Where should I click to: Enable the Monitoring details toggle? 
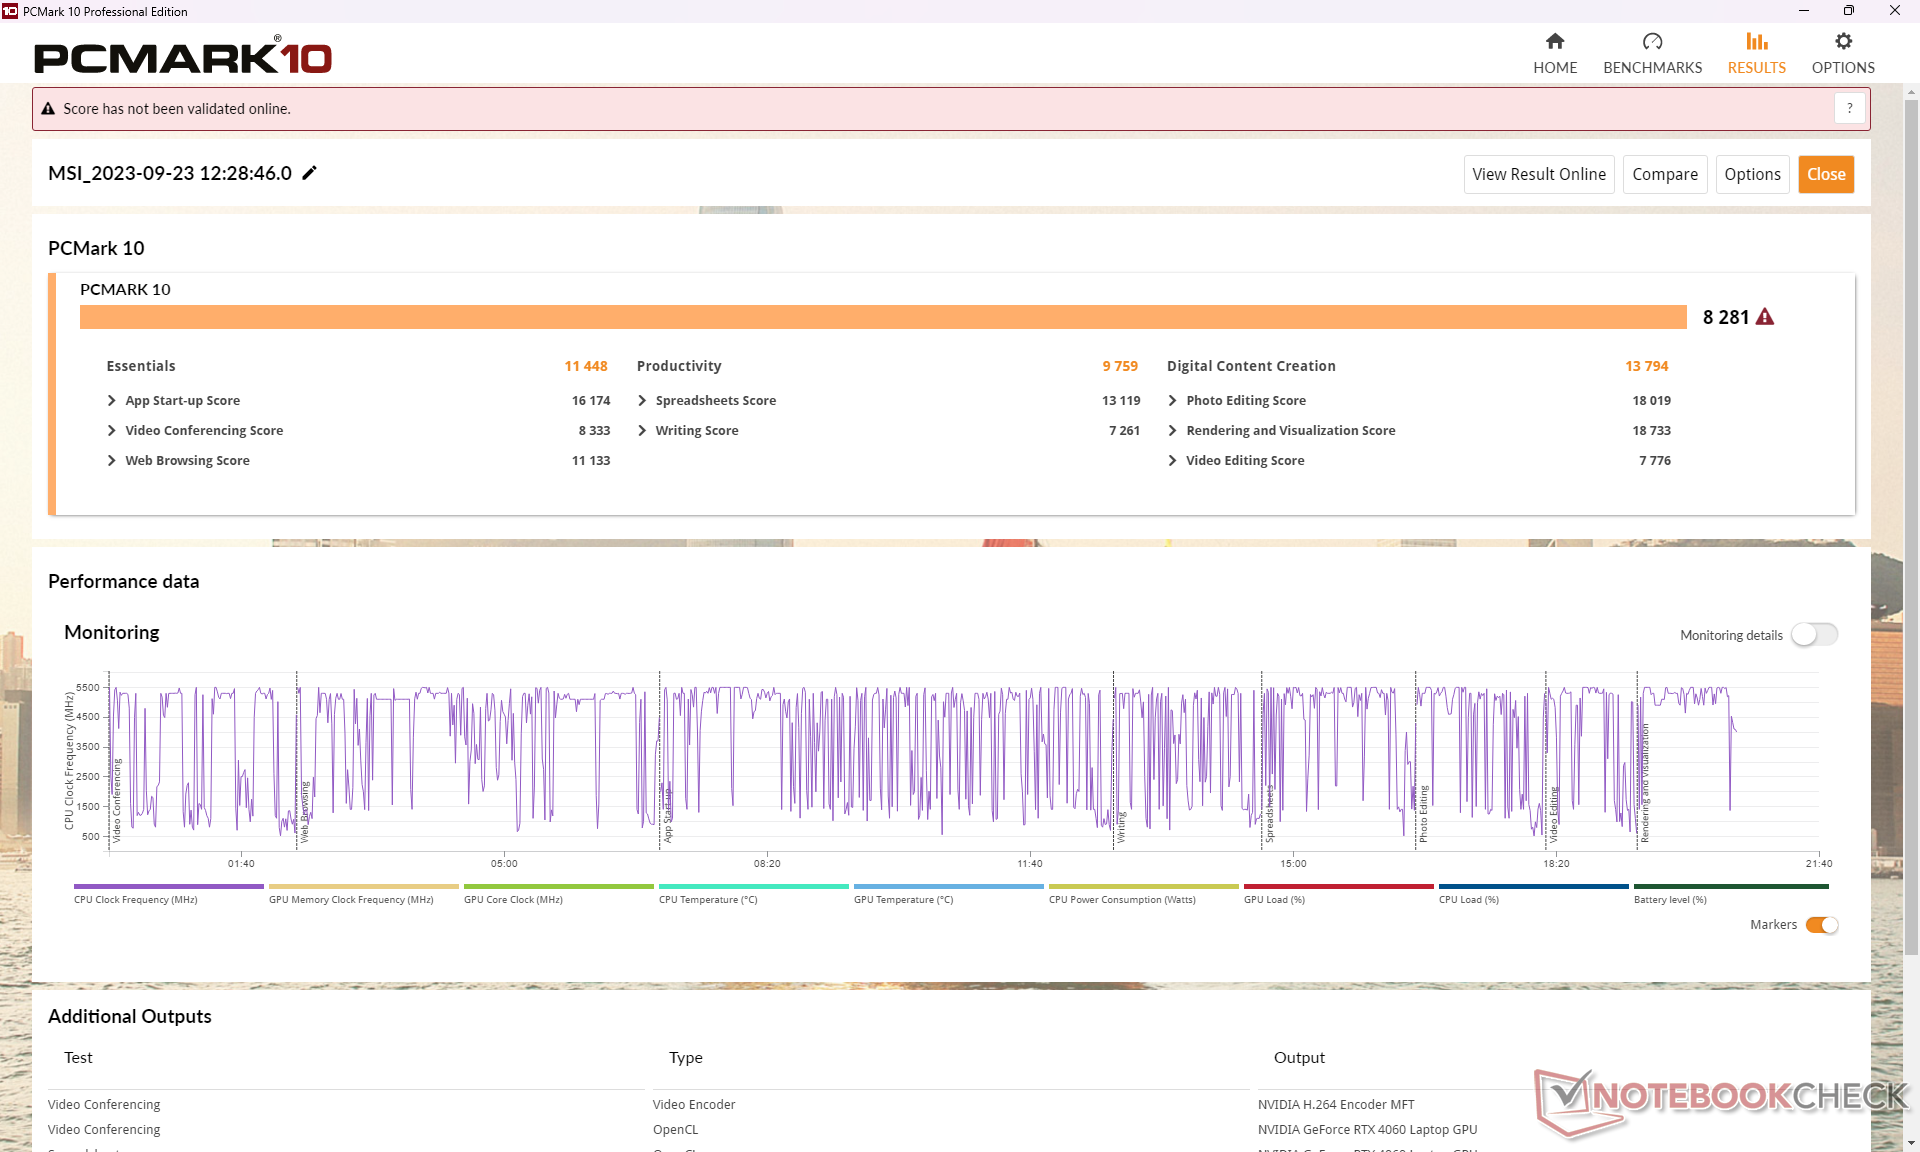[x=1814, y=635]
